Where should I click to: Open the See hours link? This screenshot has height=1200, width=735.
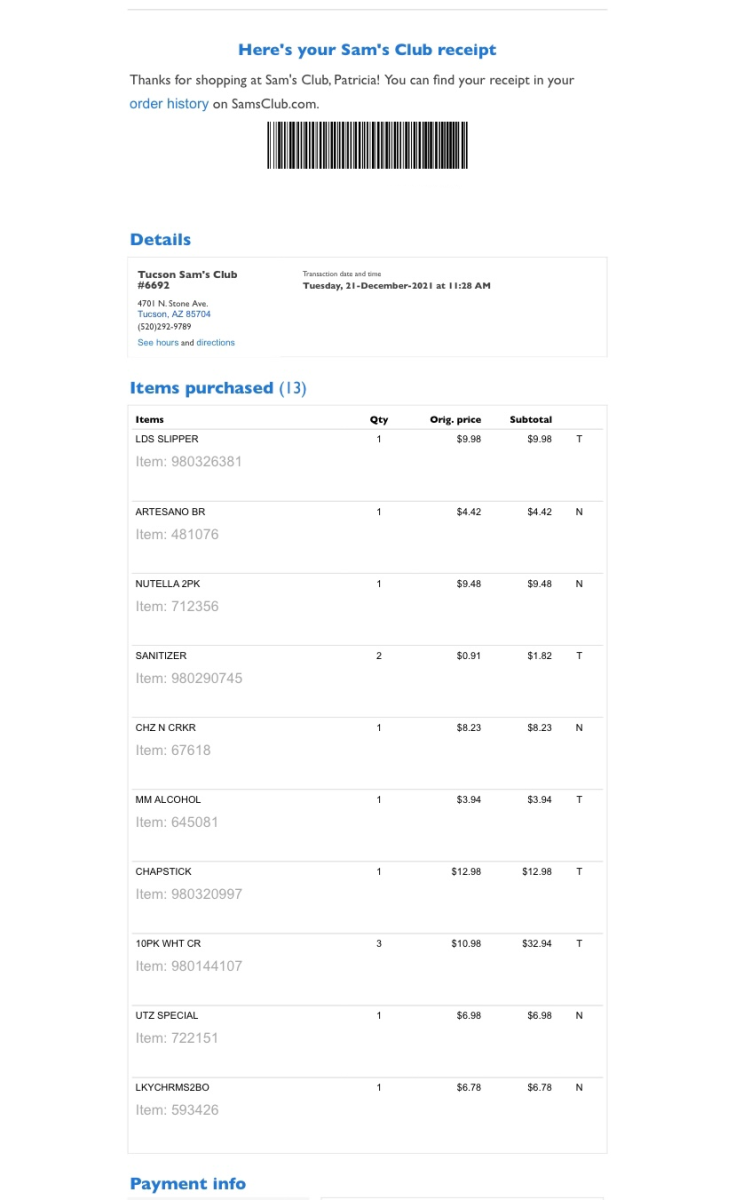pyautogui.click(x=158, y=343)
